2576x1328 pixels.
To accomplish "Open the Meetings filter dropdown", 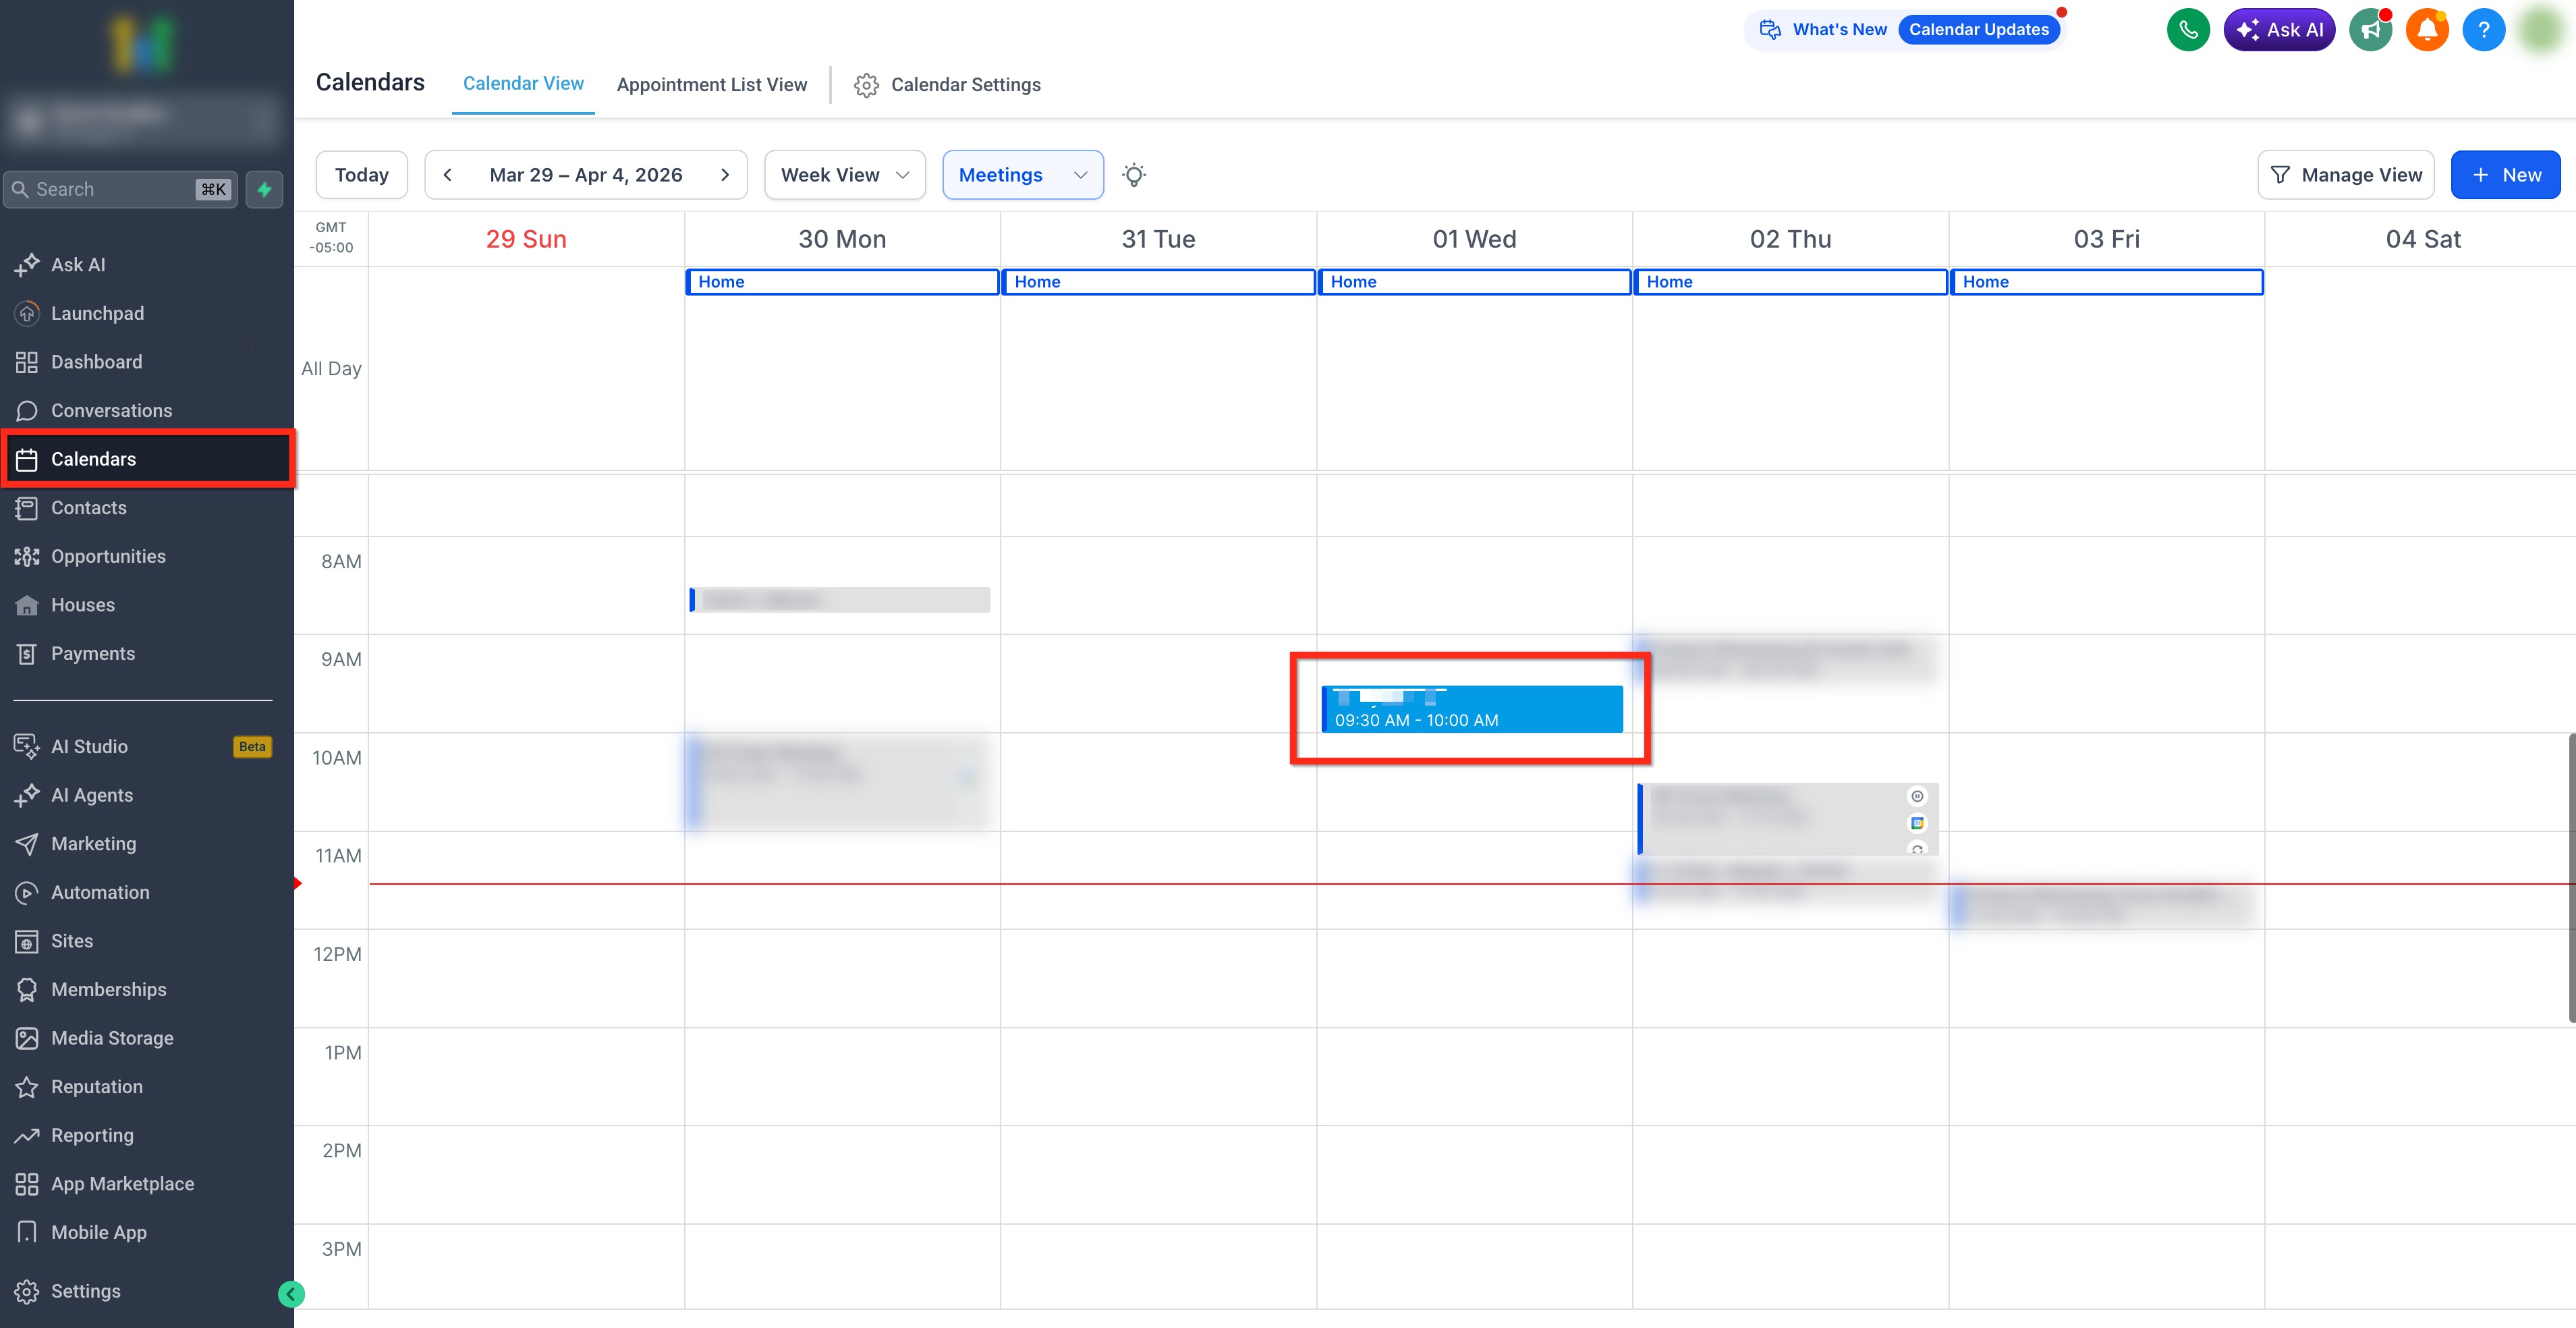I will click(x=1022, y=175).
